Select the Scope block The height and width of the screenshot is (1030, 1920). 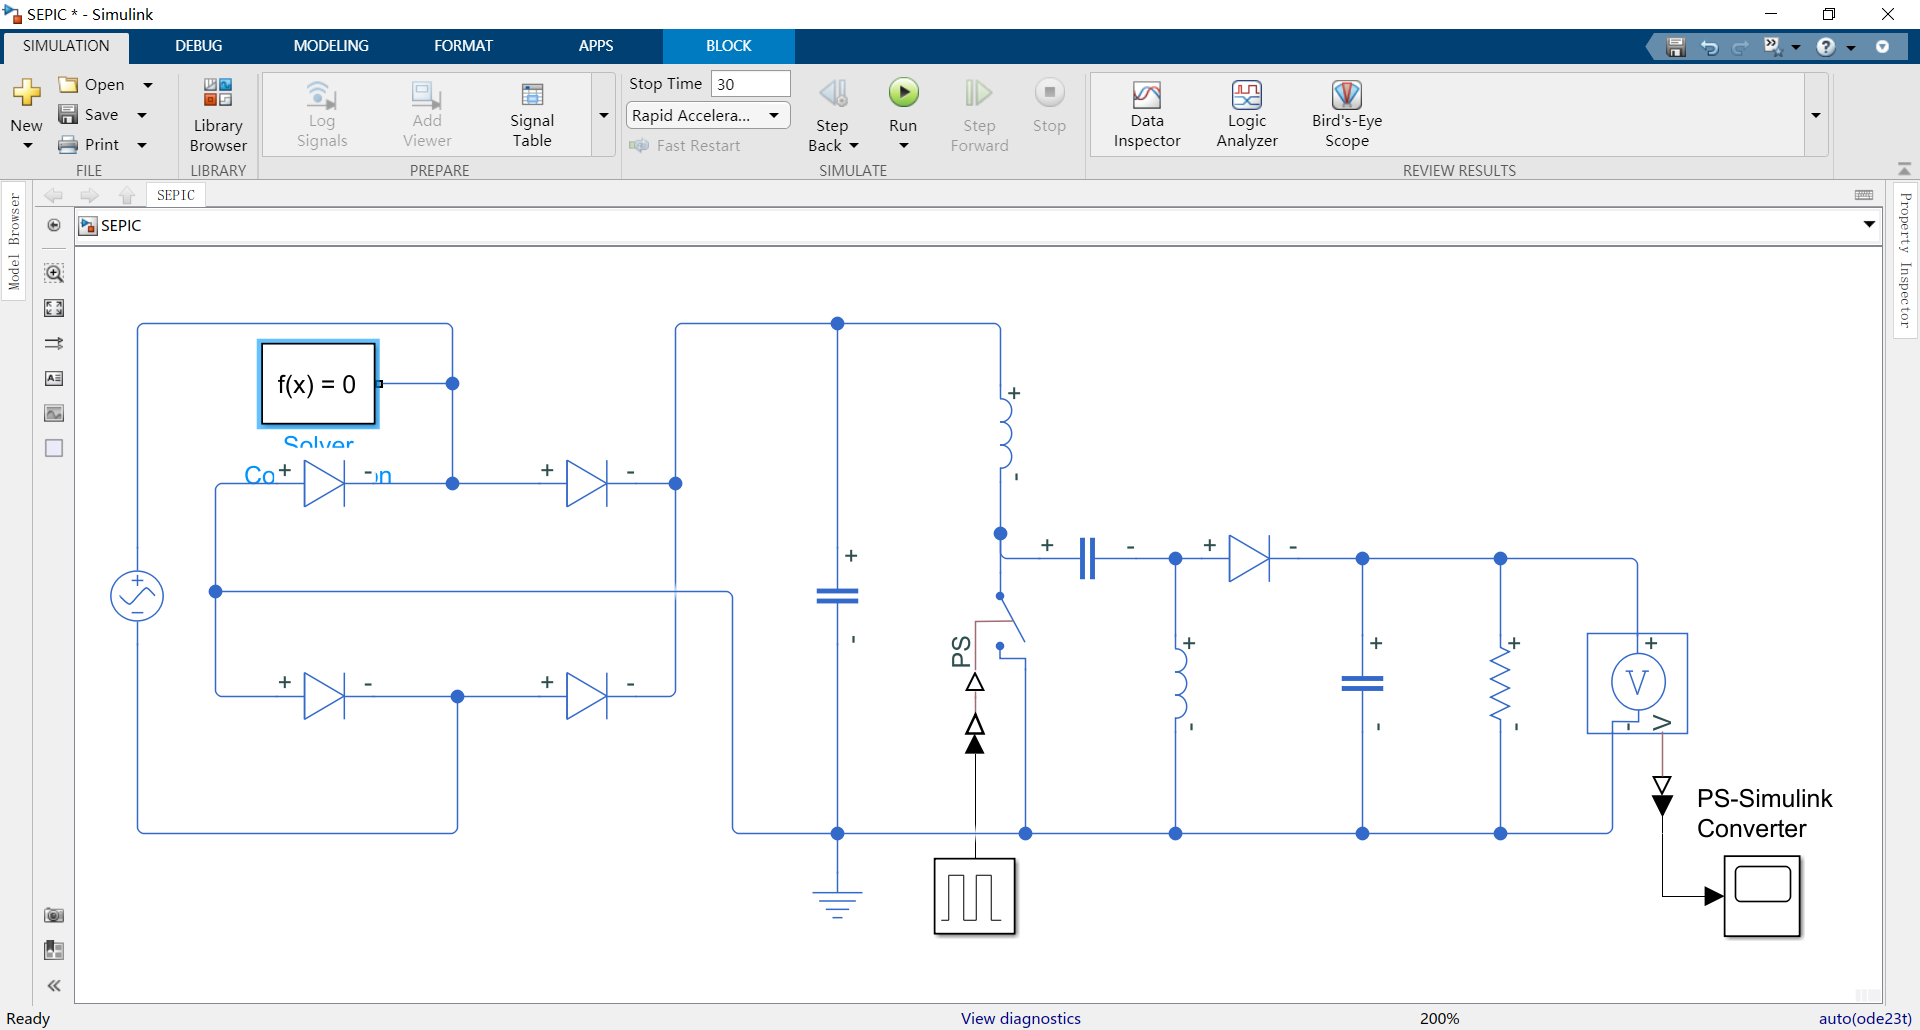[x=1762, y=896]
